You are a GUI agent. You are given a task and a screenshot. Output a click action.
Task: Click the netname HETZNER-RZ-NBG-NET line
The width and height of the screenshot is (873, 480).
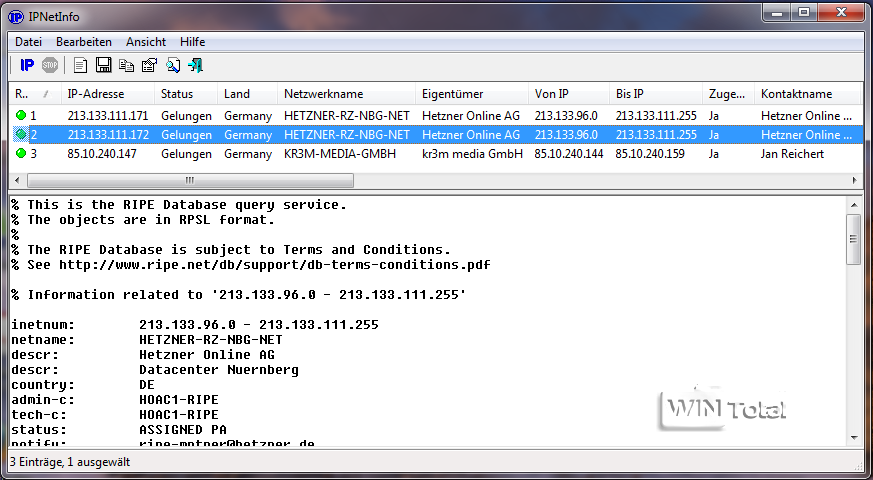147,340
